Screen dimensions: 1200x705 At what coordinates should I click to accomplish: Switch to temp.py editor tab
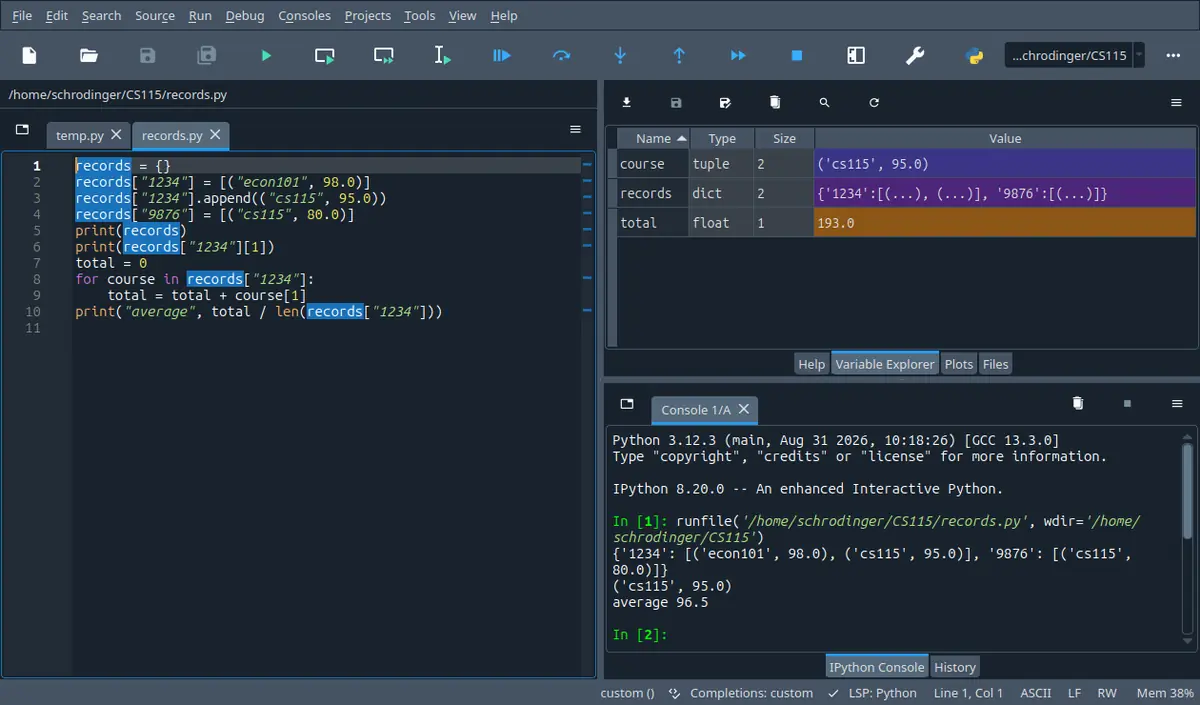coord(80,135)
